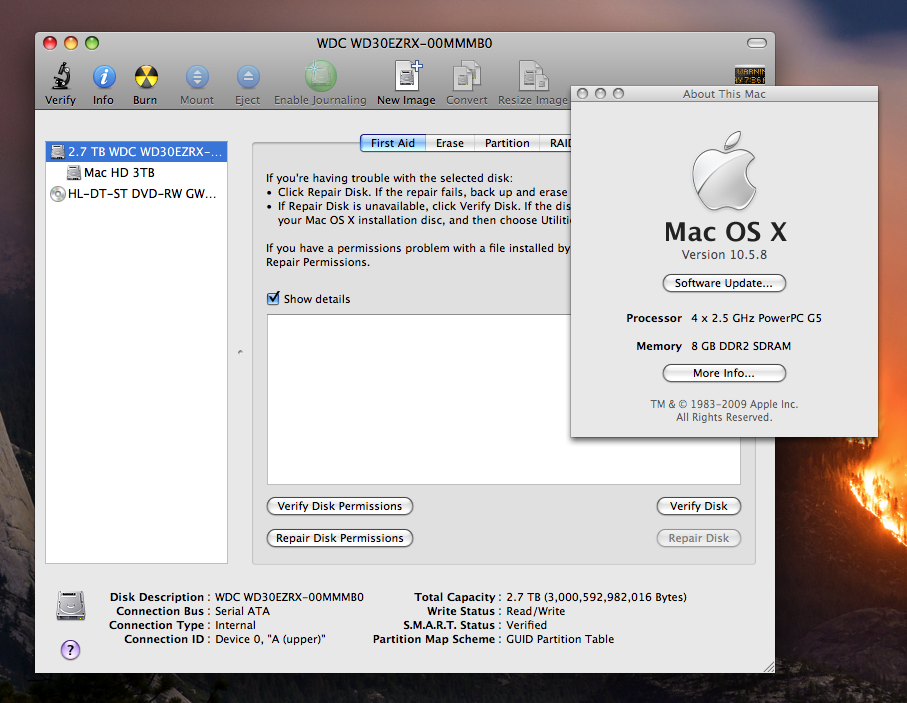Switch to the RAID tab
The width and height of the screenshot is (907, 703).
click(558, 143)
